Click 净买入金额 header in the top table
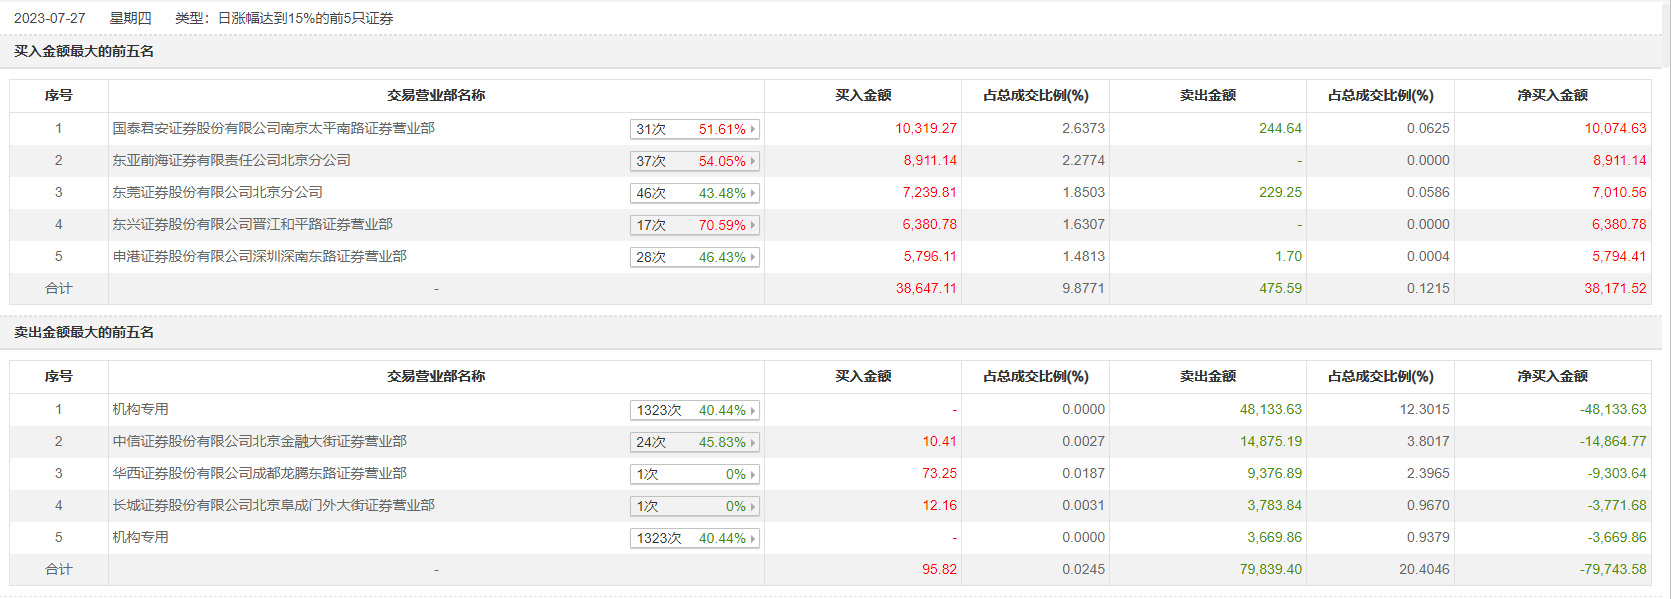1671x599 pixels. (x=1552, y=95)
